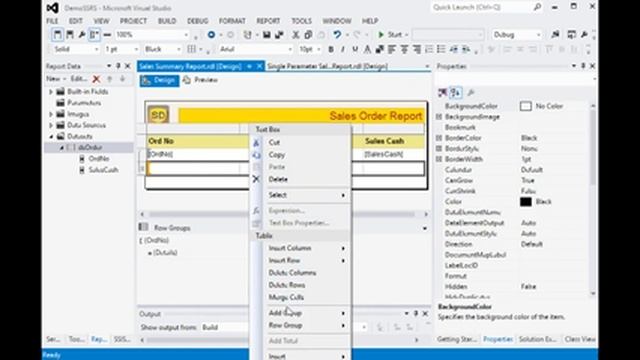Click the Row Groups grid icon

(143, 227)
